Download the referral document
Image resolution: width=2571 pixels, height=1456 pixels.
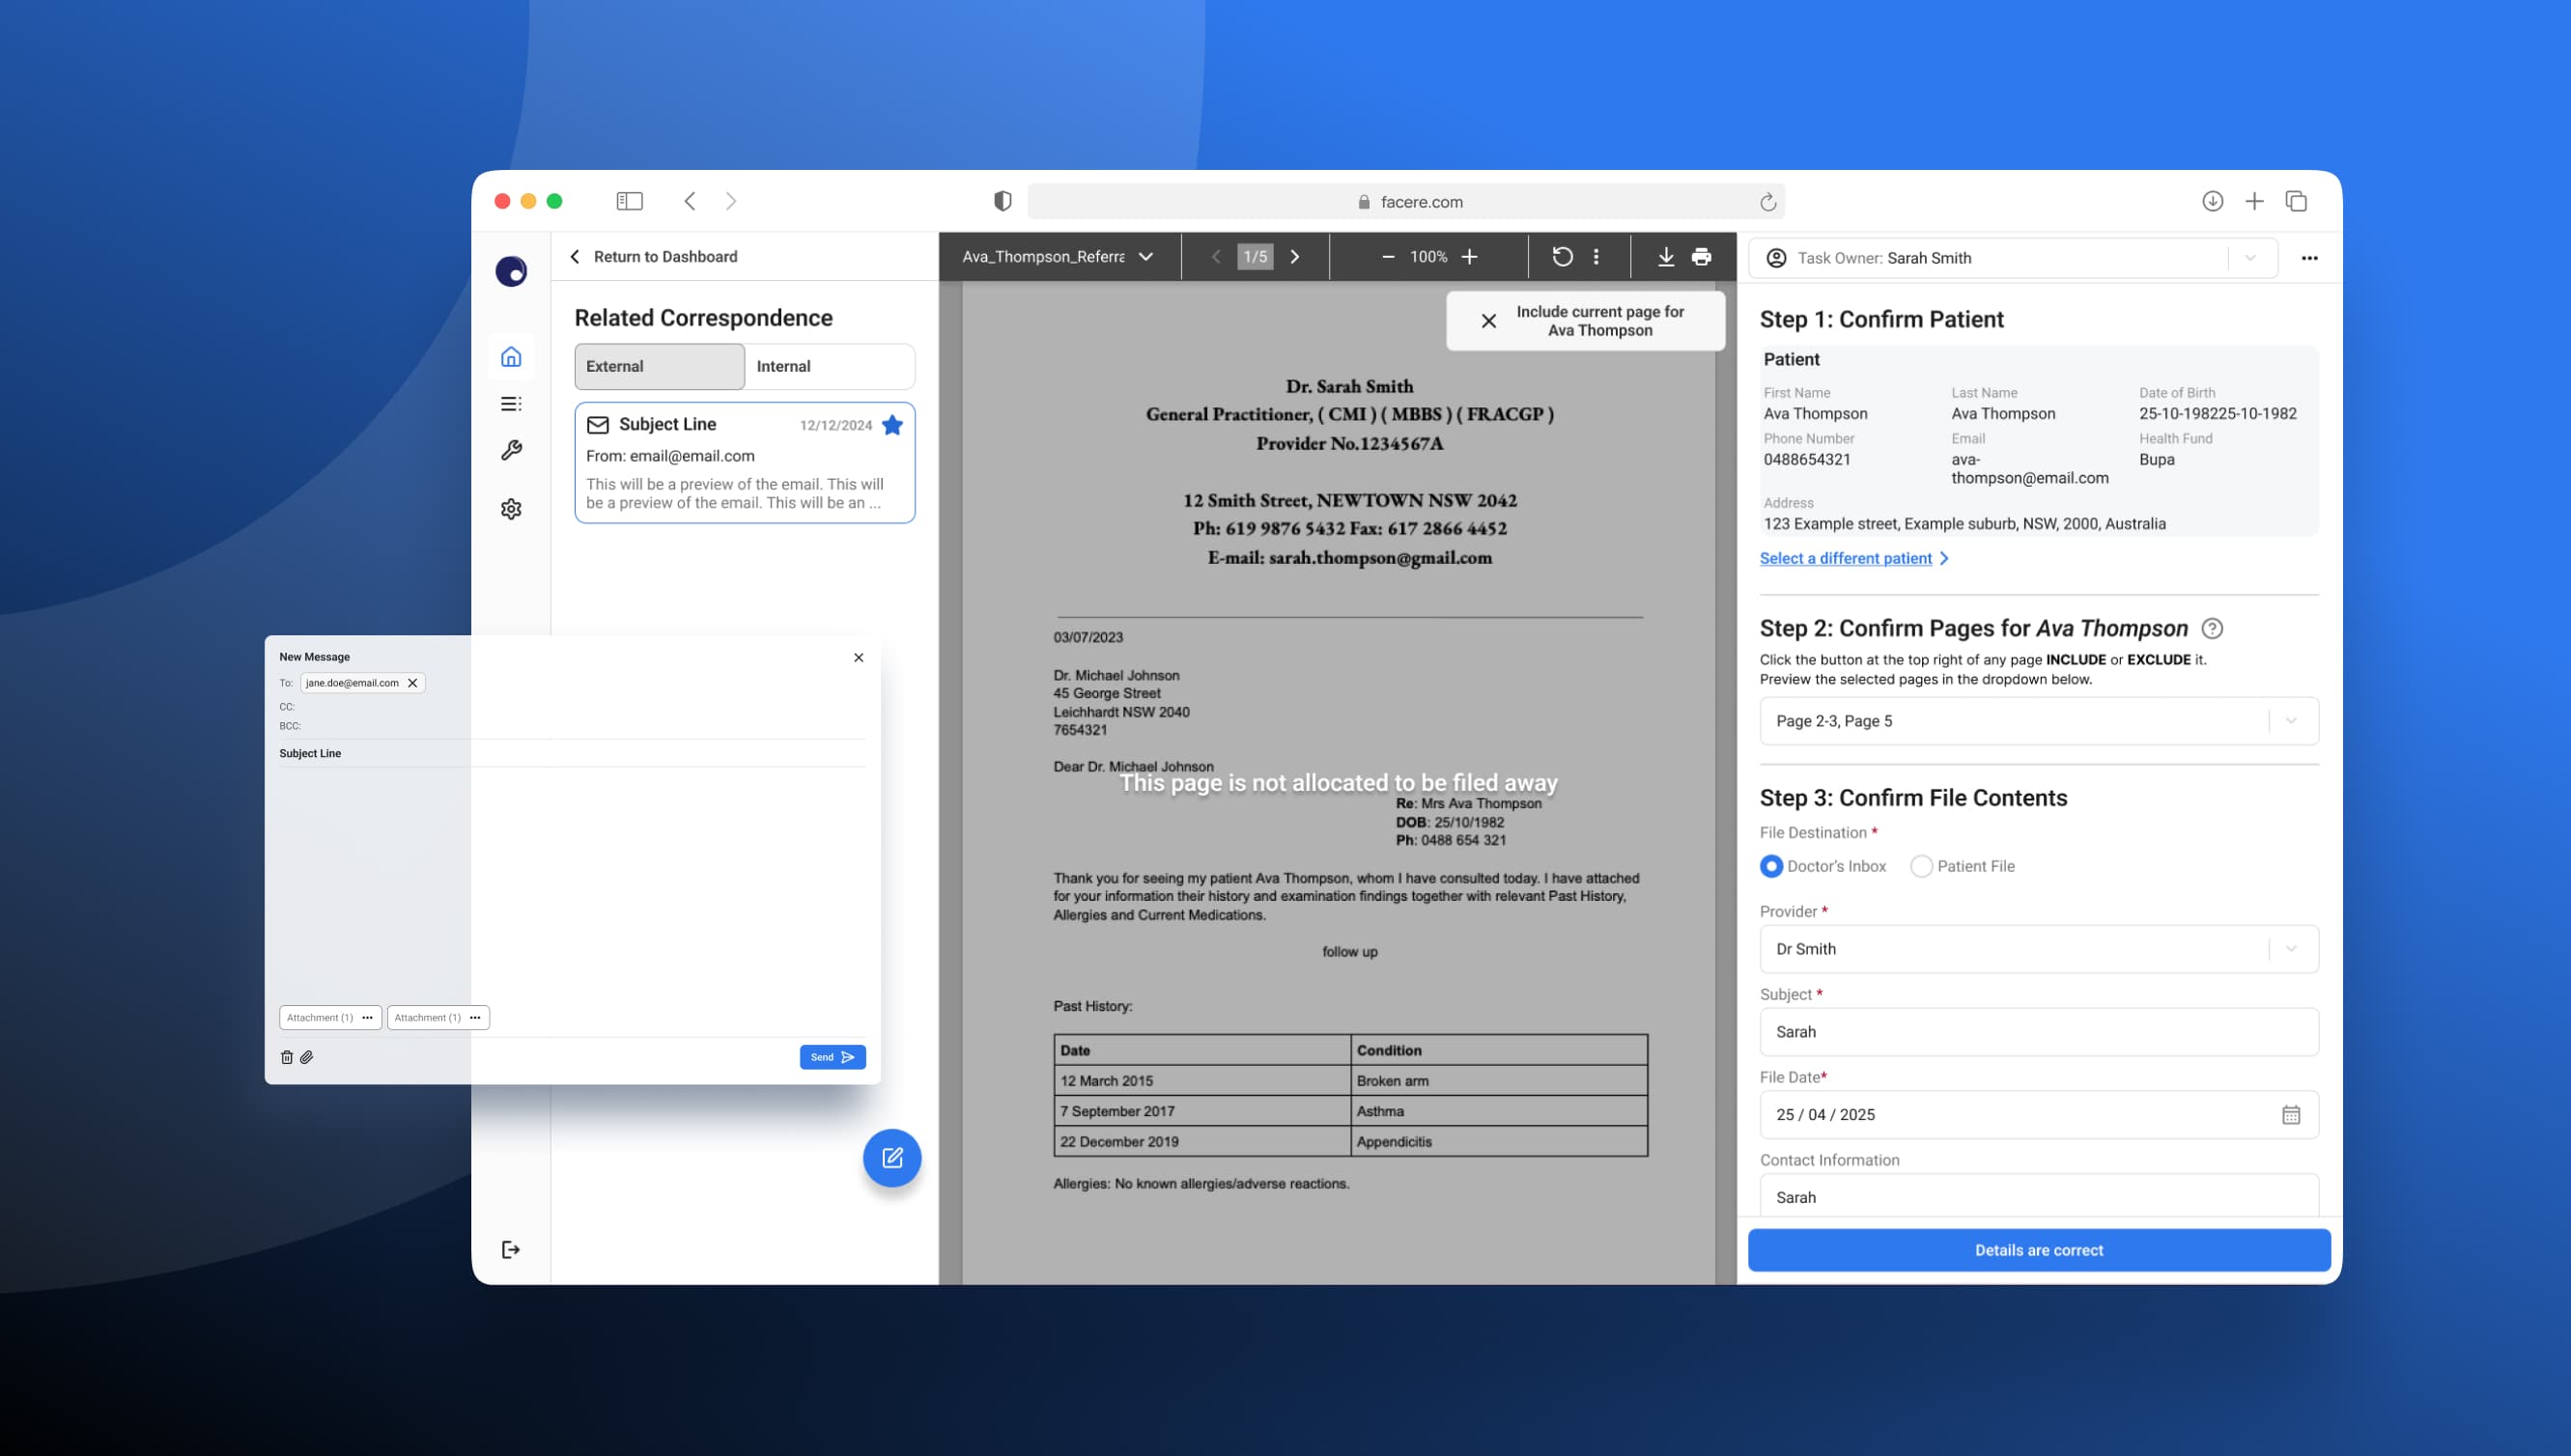pos(1666,257)
